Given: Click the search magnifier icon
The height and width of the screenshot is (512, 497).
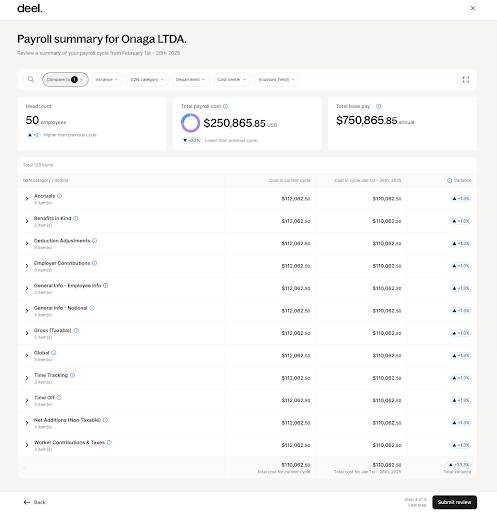Looking at the screenshot, I should [31, 79].
